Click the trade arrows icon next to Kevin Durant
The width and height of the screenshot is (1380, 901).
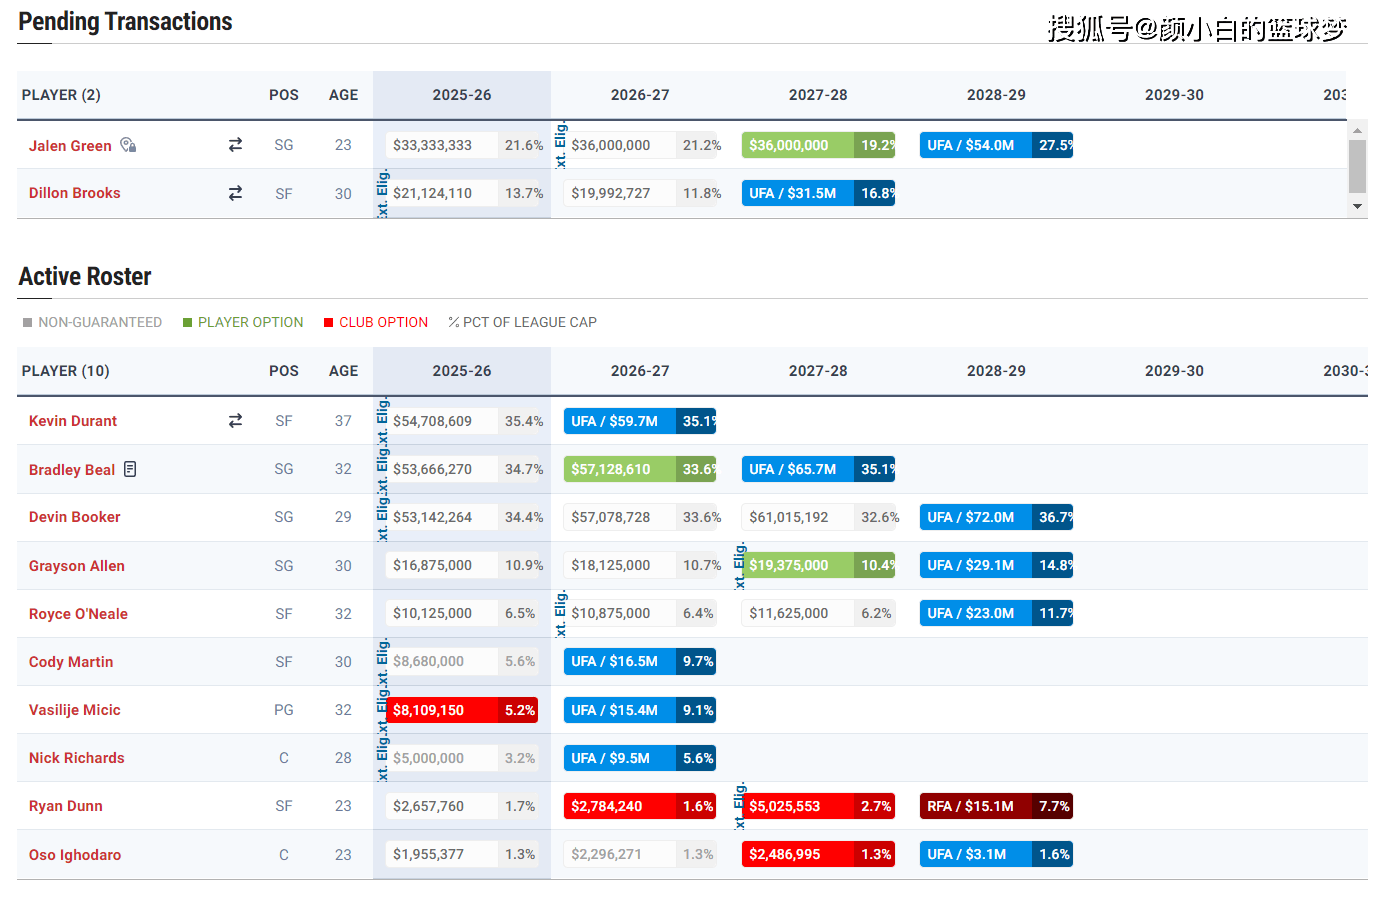(235, 421)
